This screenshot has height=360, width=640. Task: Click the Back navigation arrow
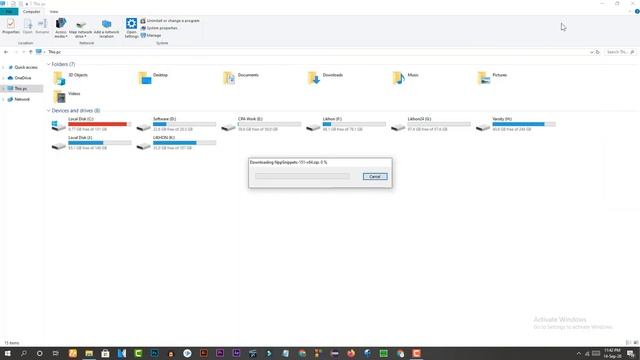click(x=6, y=52)
